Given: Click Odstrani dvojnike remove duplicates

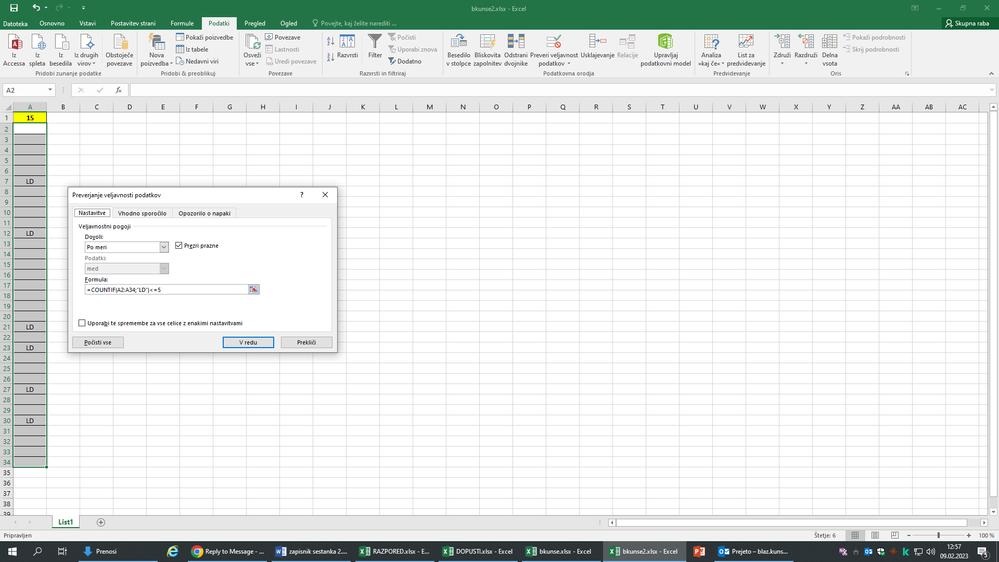Looking at the screenshot, I should (x=515, y=50).
